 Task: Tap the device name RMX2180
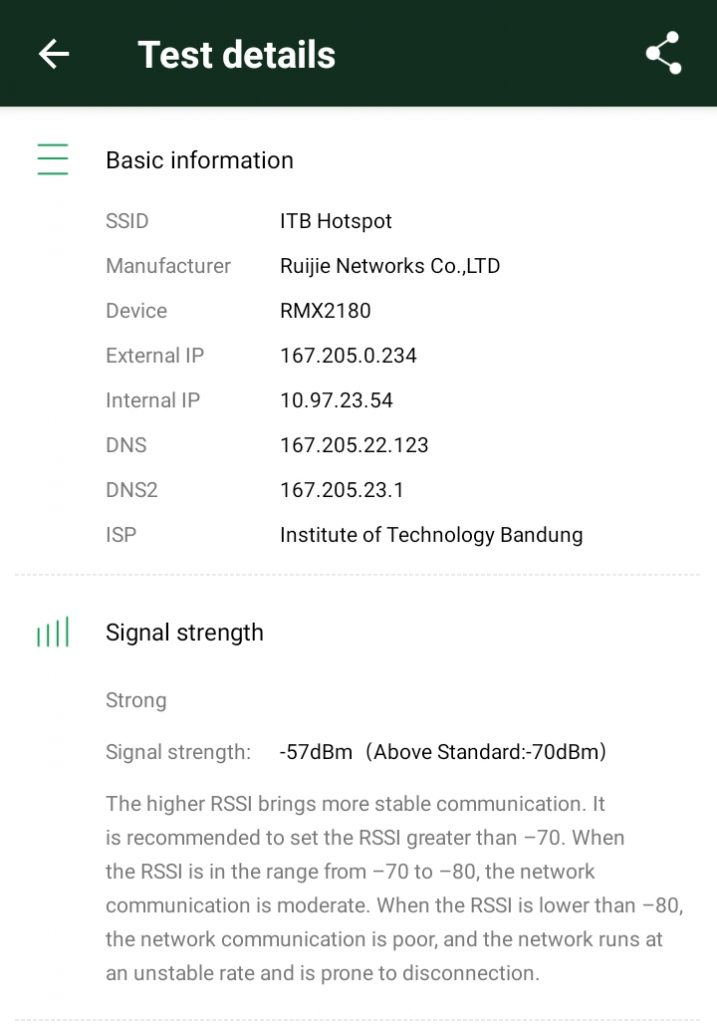click(x=325, y=311)
